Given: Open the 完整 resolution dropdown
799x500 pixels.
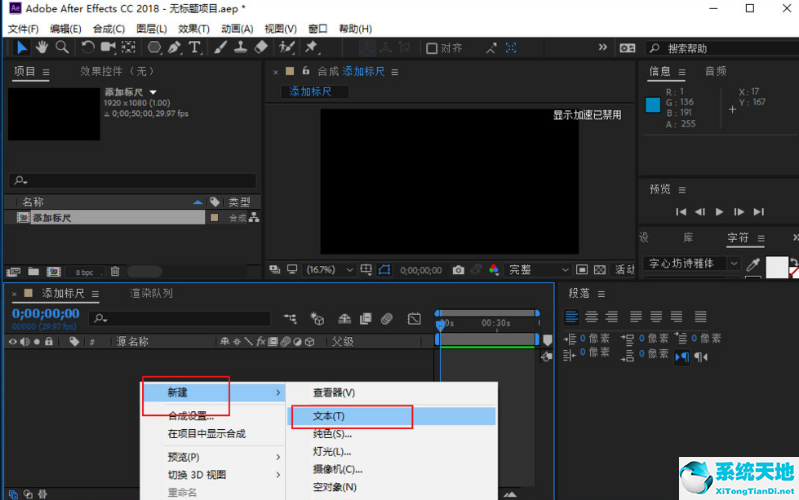Looking at the screenshot, I should (x=538, y=270).
